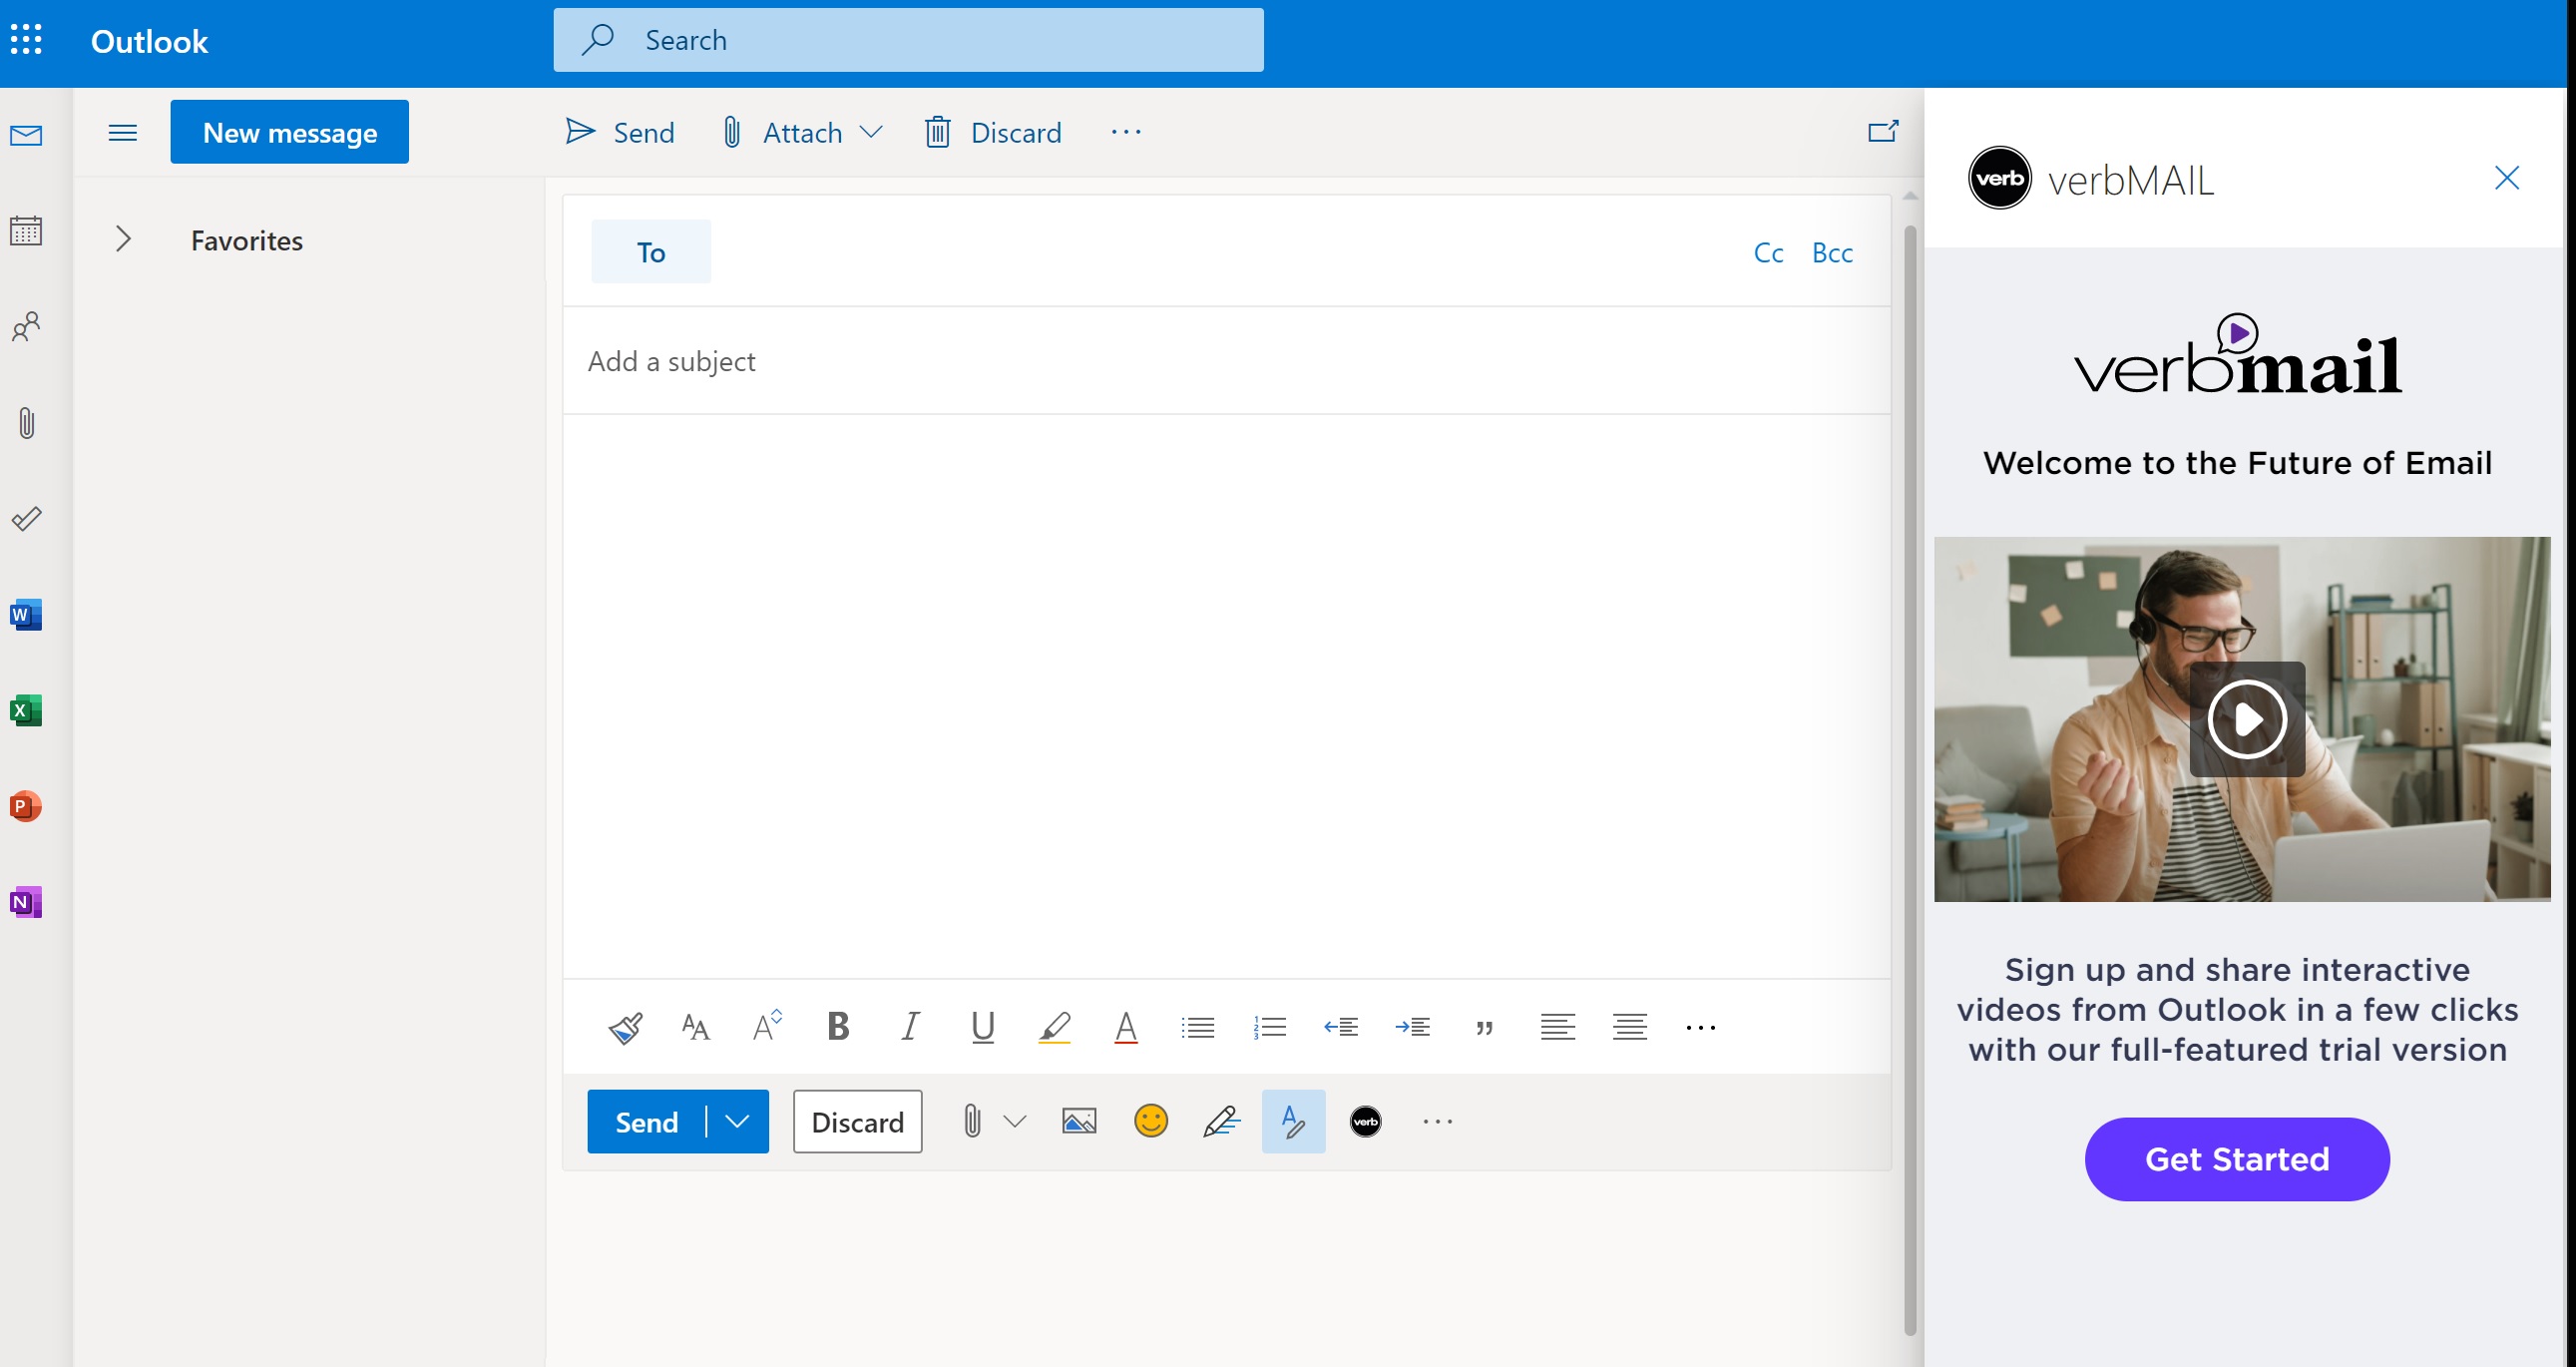Open verb add-in icon in bottom bar
The height and width of the screenshot is (1367, 2576).
point(1365,1121)
